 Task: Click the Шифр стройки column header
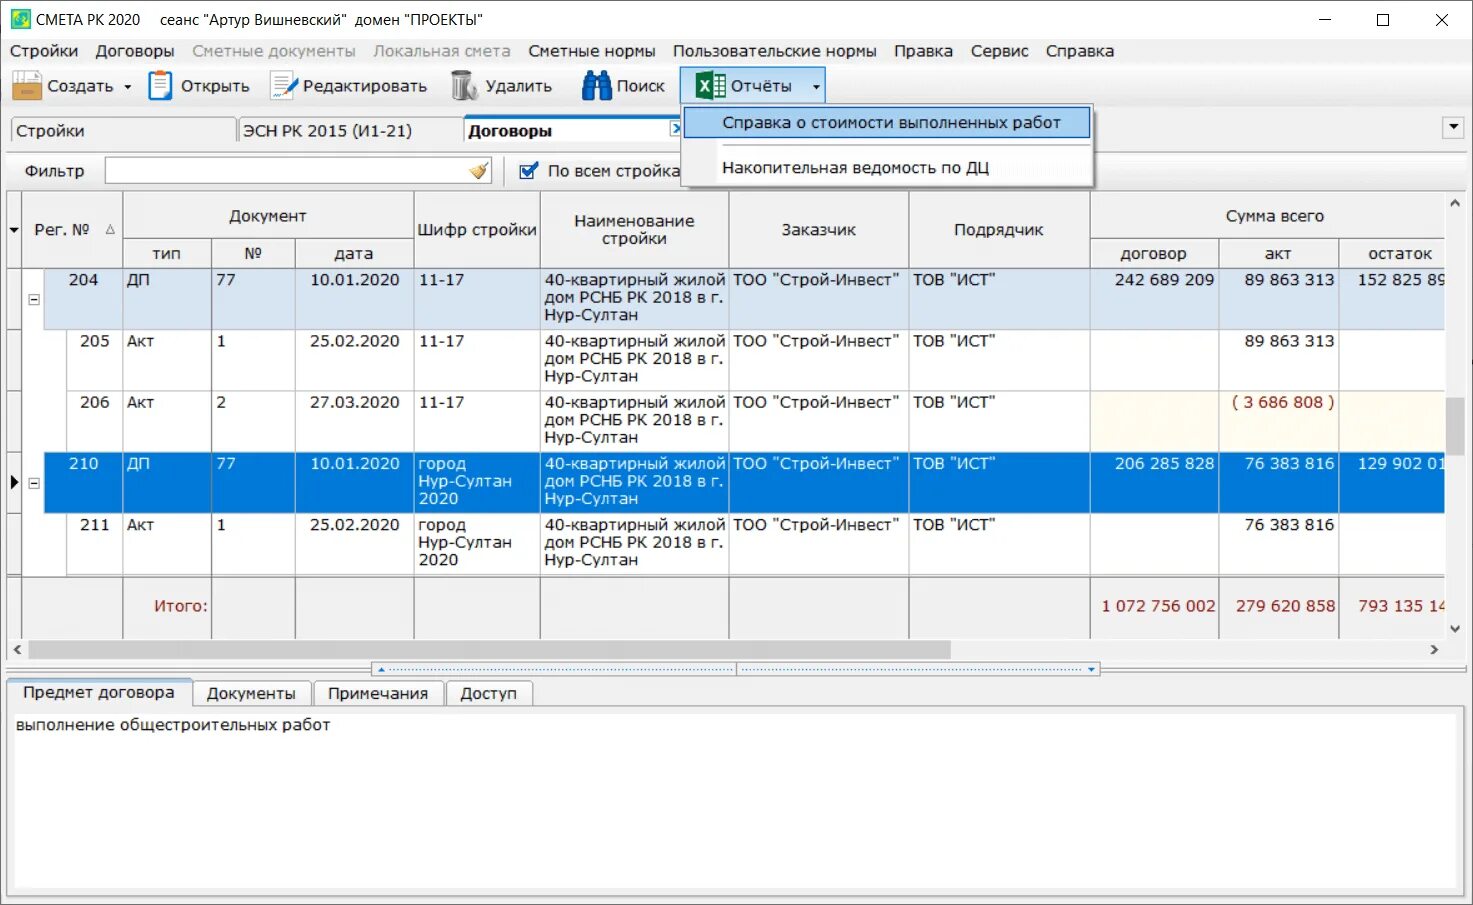(477, 230)
